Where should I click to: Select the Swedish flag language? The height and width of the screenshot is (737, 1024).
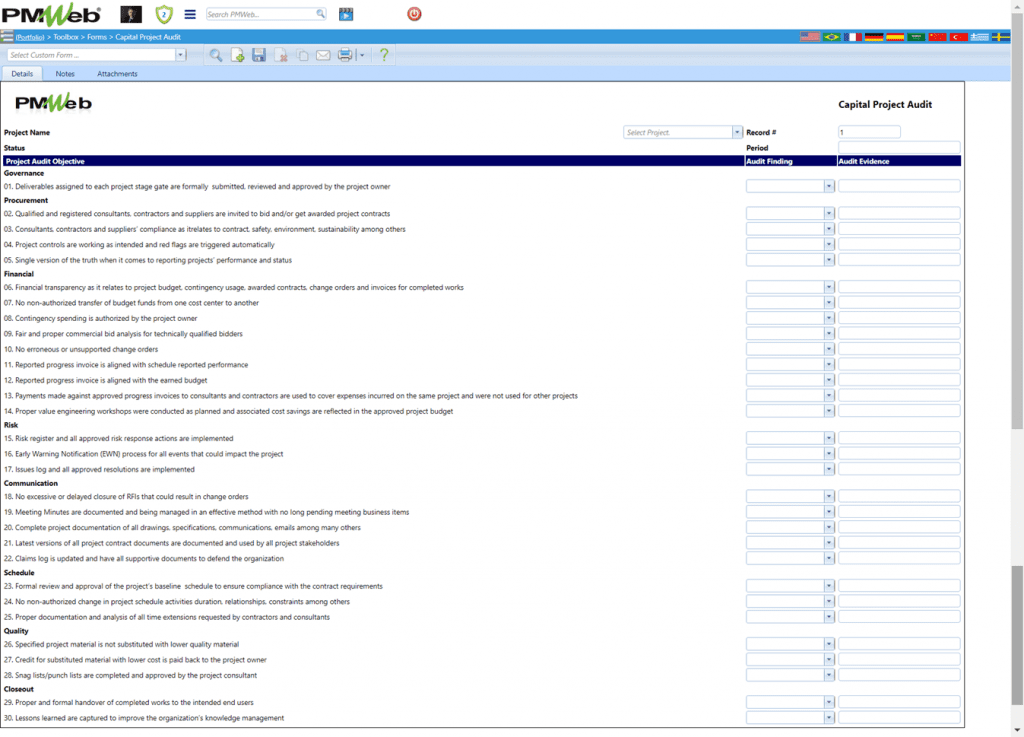(1000, 37)
